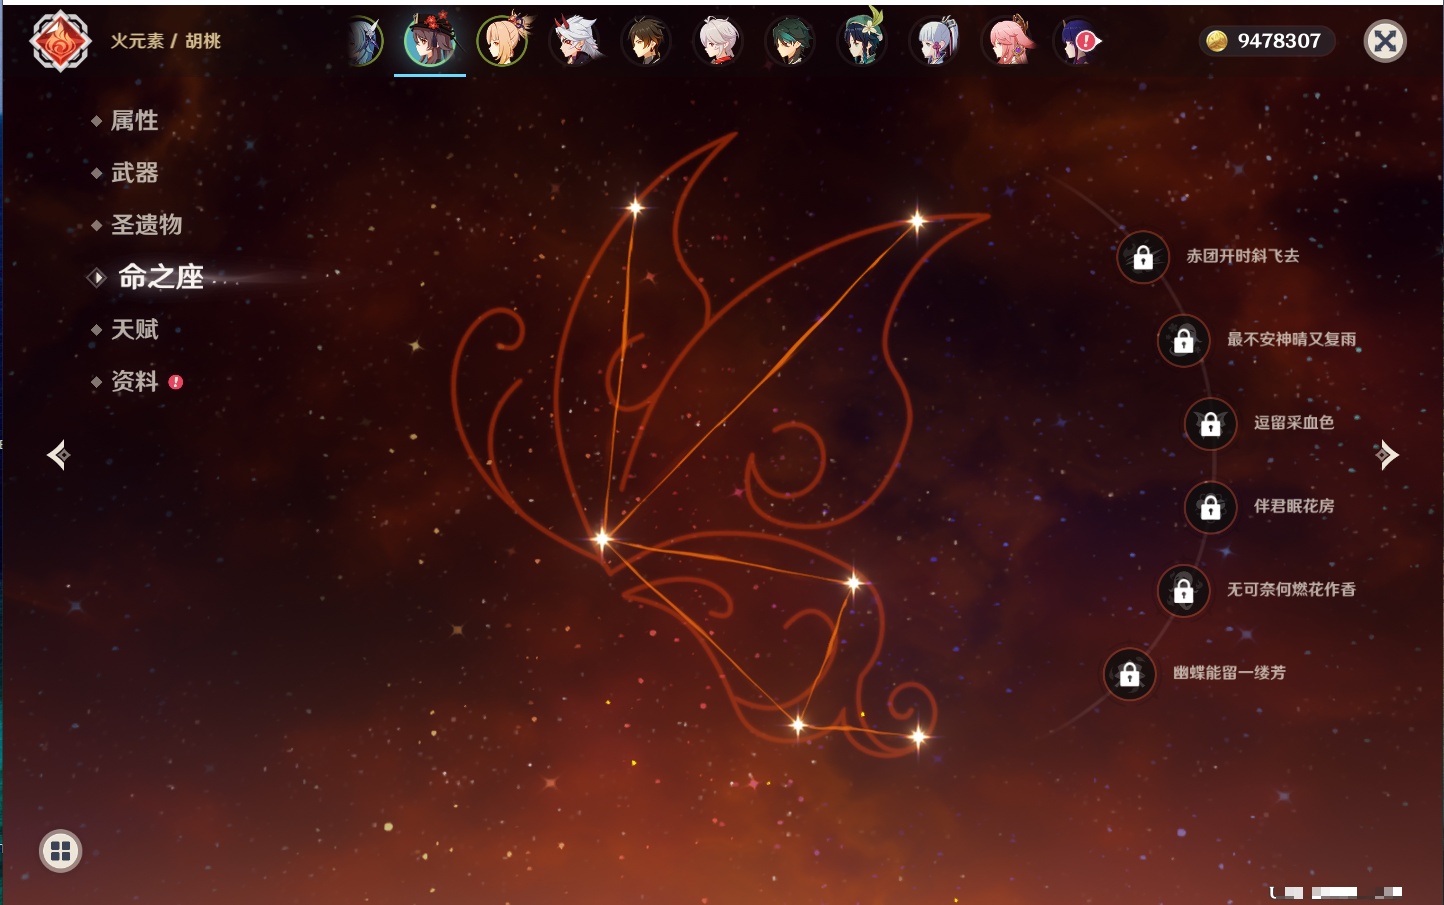Click lock icon for 逗留采血色
Image resolution: width=1444 pixels, height=905 pixels.
(1211, 424)
